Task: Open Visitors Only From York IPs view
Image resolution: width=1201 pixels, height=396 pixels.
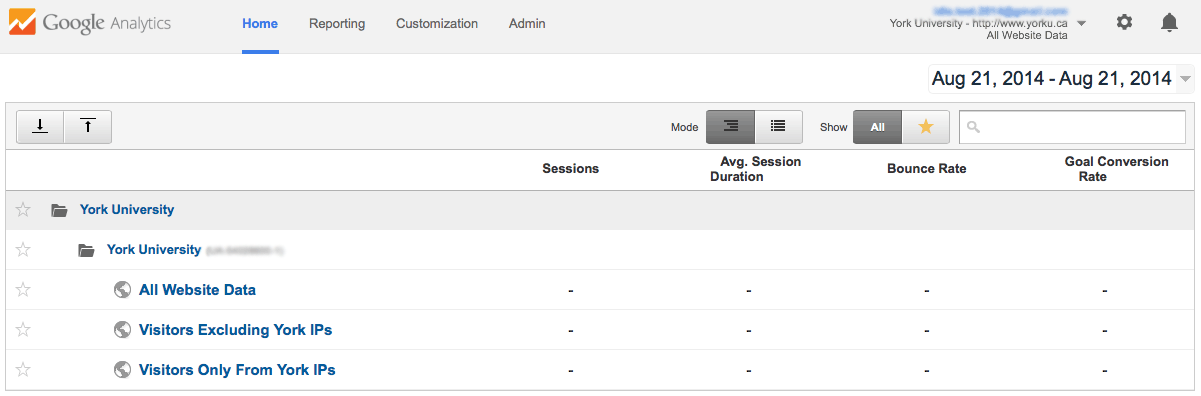Action: [x=237, y=370]
